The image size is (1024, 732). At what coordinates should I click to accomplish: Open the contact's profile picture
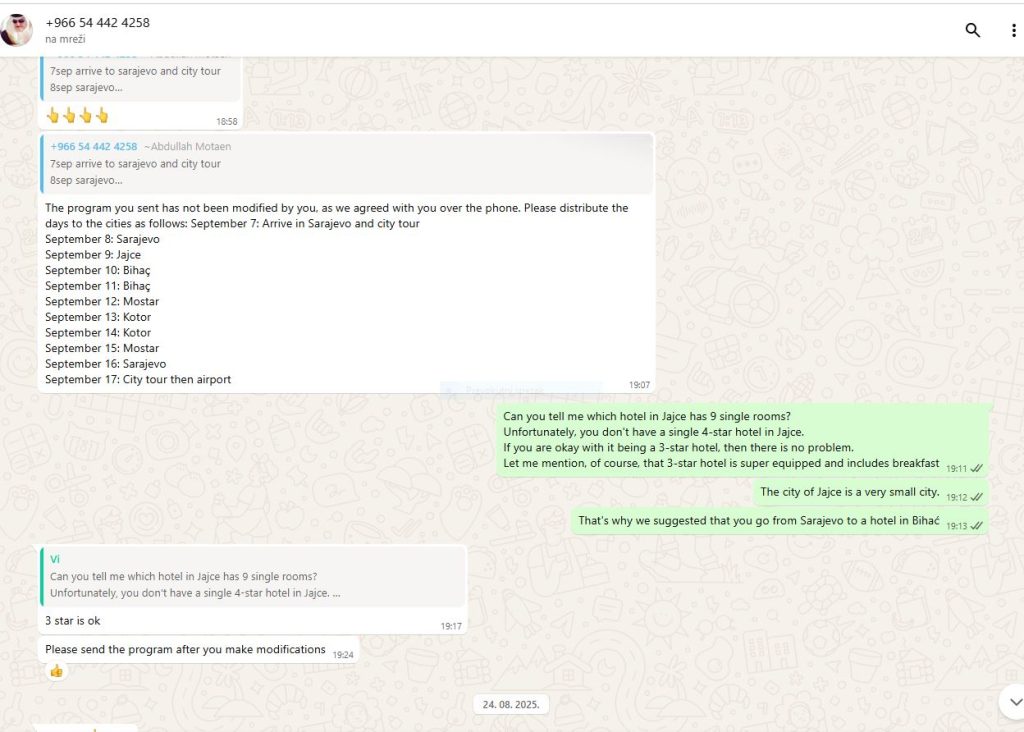coord(17,30)
